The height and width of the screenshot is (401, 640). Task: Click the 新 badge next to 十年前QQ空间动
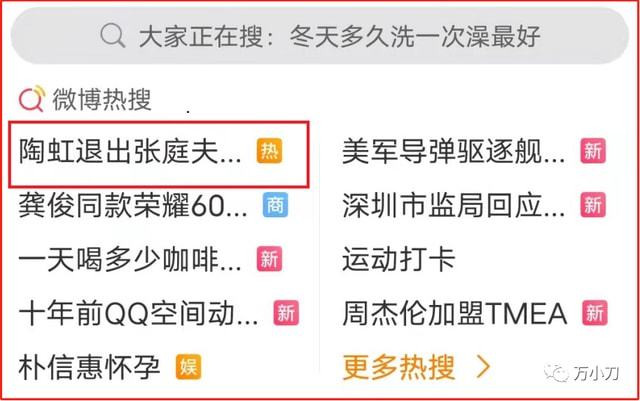coord(286,313)
